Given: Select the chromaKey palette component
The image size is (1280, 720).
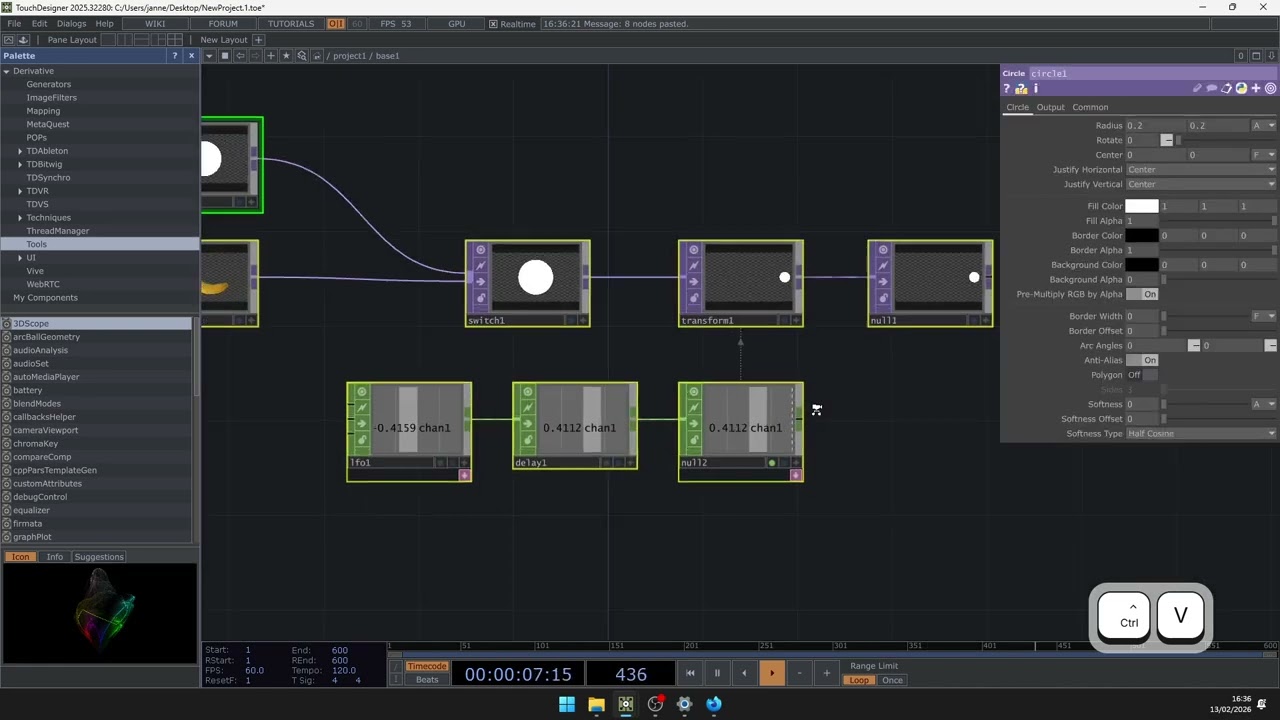Looking at the screenshot, I should tap(35, 444).
